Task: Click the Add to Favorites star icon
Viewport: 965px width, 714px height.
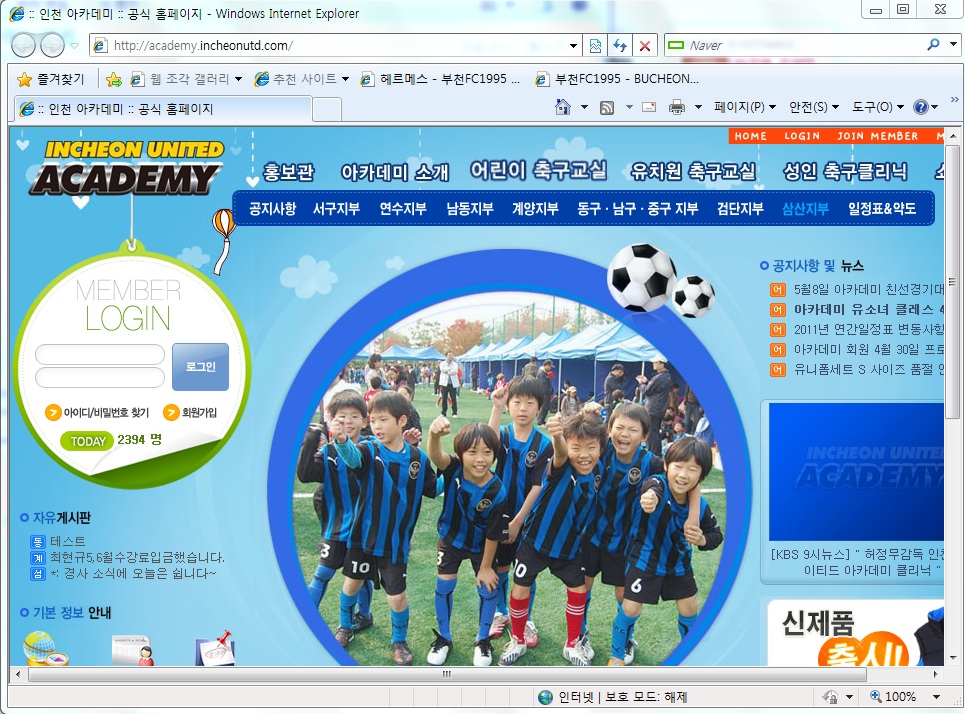Action: [x=114, y=79]
